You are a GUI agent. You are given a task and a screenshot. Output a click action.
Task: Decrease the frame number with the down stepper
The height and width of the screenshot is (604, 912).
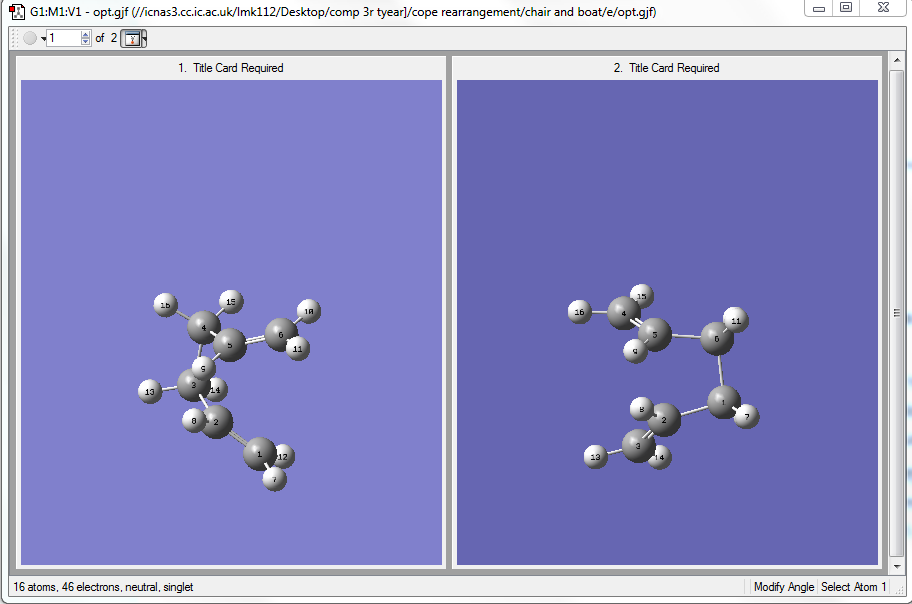[x=86, y=42]
